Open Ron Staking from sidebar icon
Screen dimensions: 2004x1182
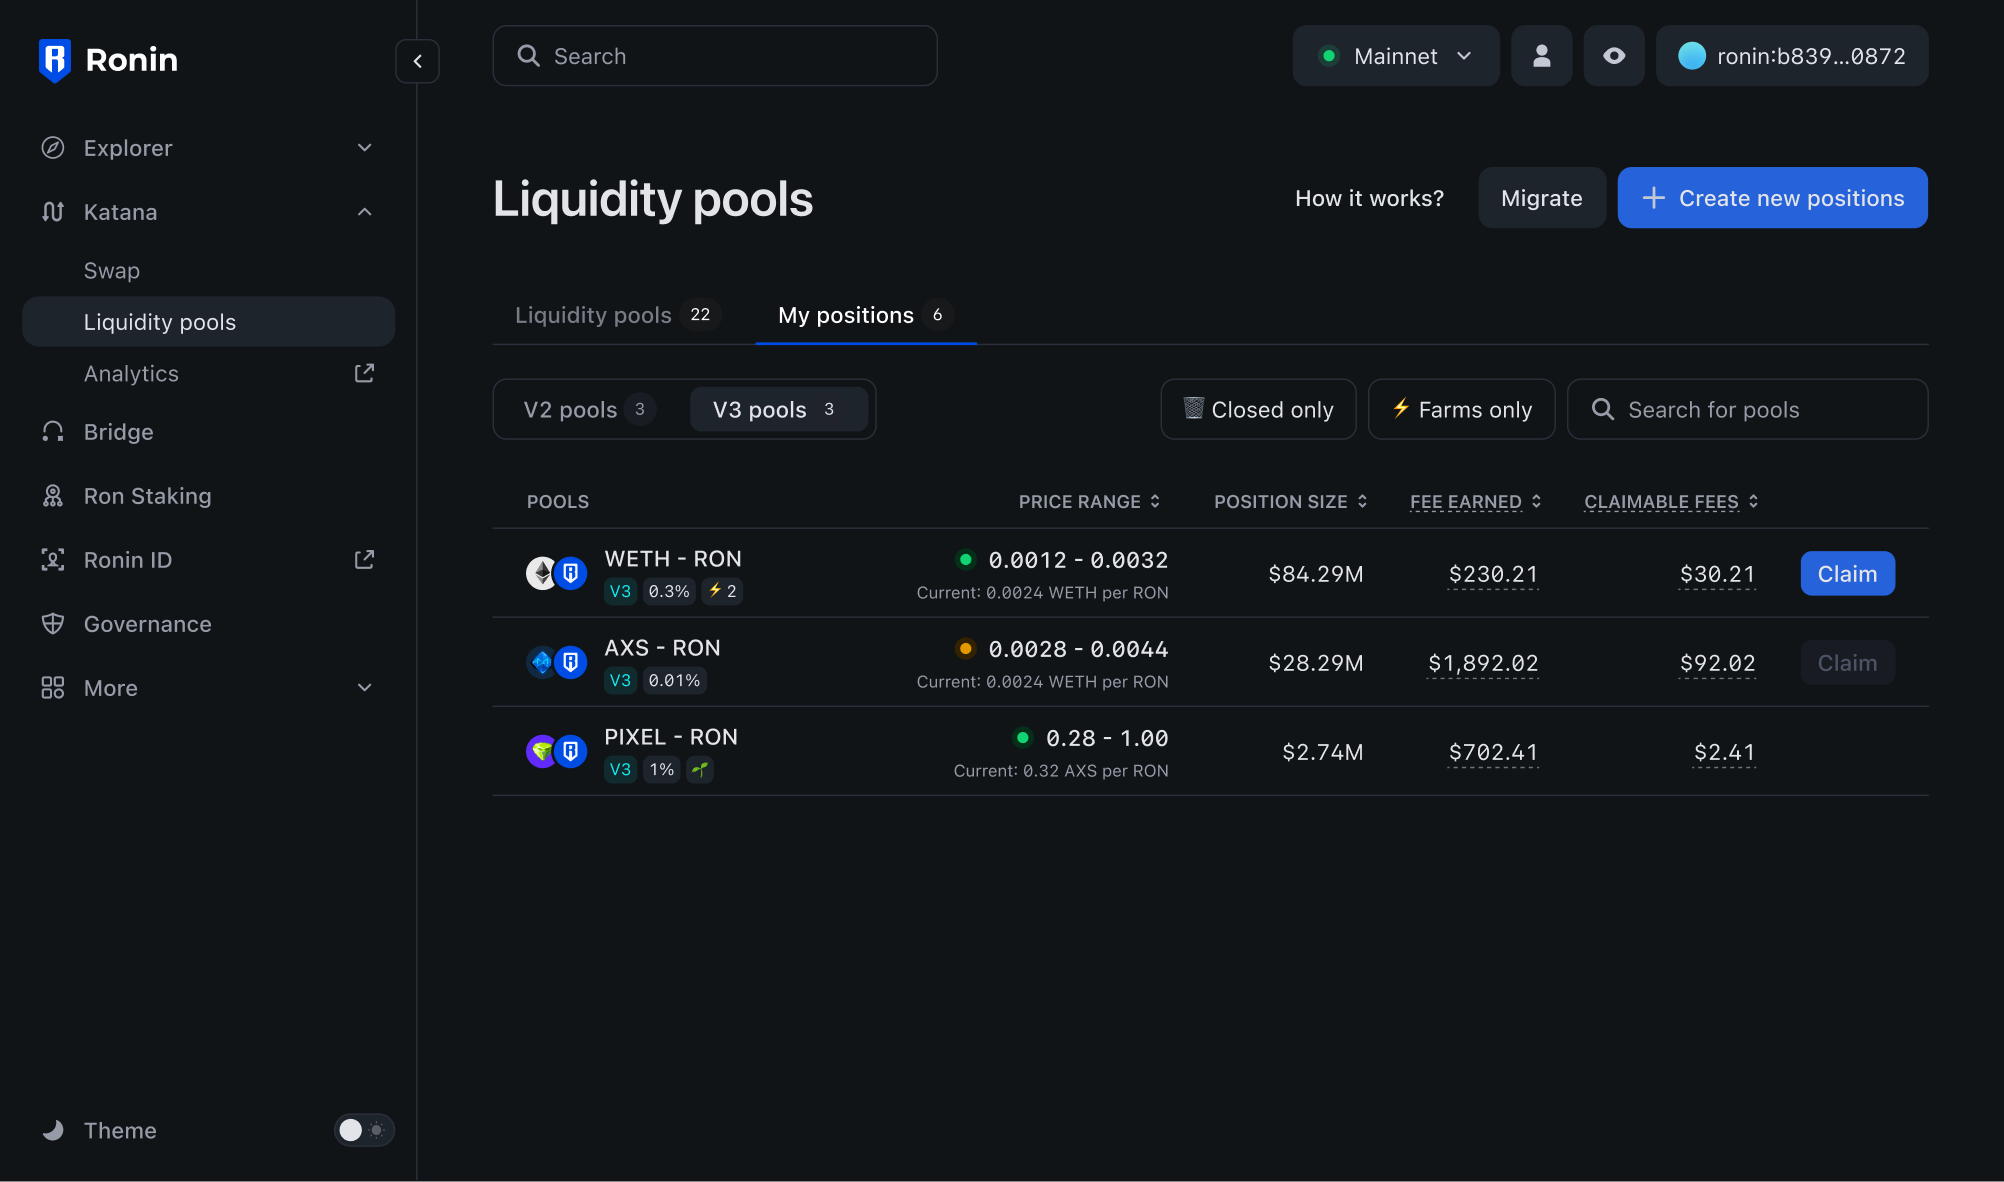(53, 496)
